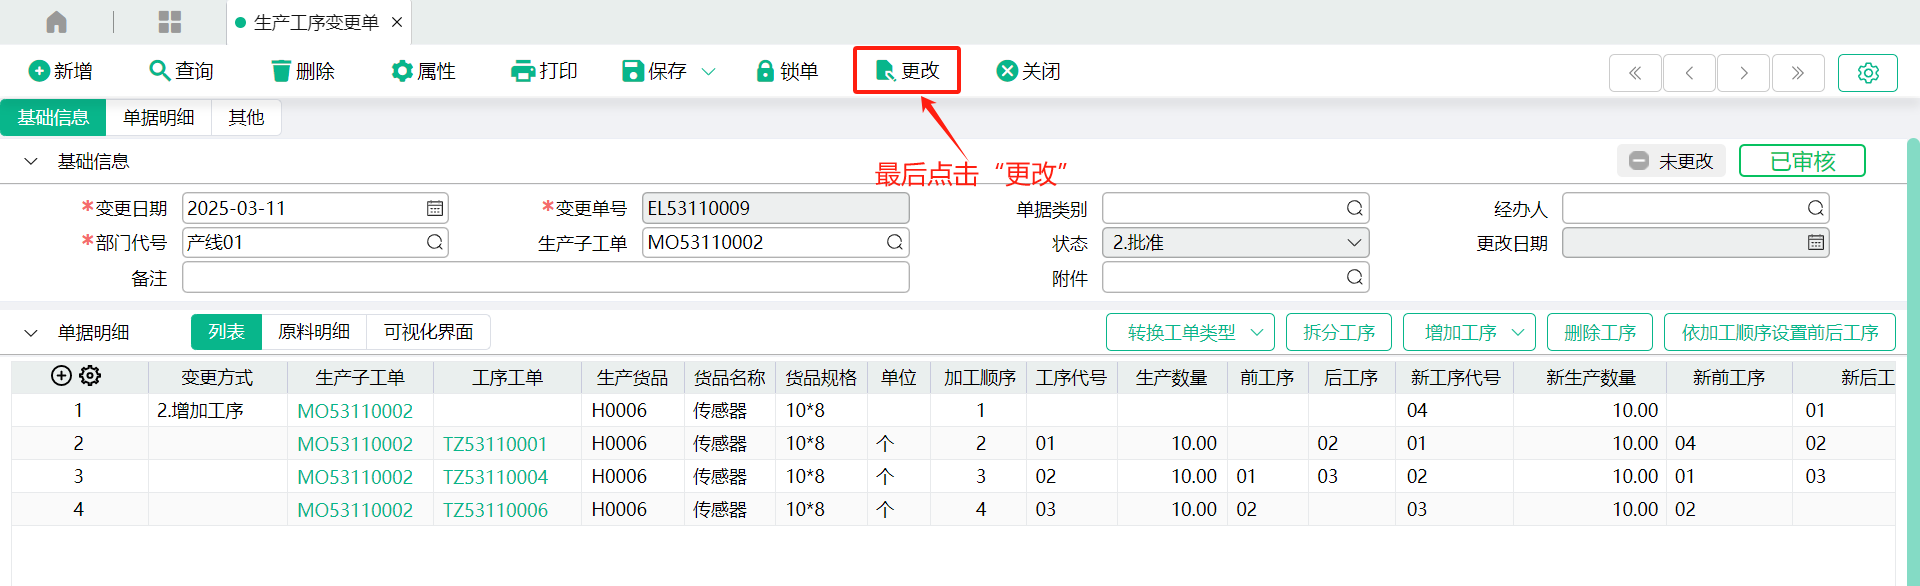Click the 备注 input field

[x=546, y=278]
